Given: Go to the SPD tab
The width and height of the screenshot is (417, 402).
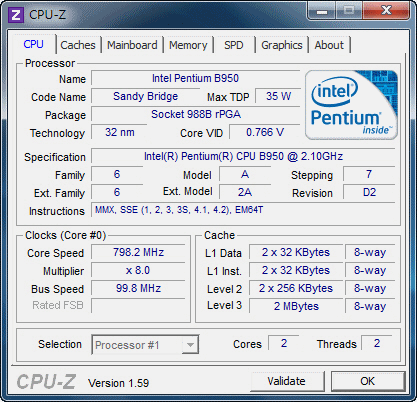Looking at the screenshot, I should [x=234, y=45].
